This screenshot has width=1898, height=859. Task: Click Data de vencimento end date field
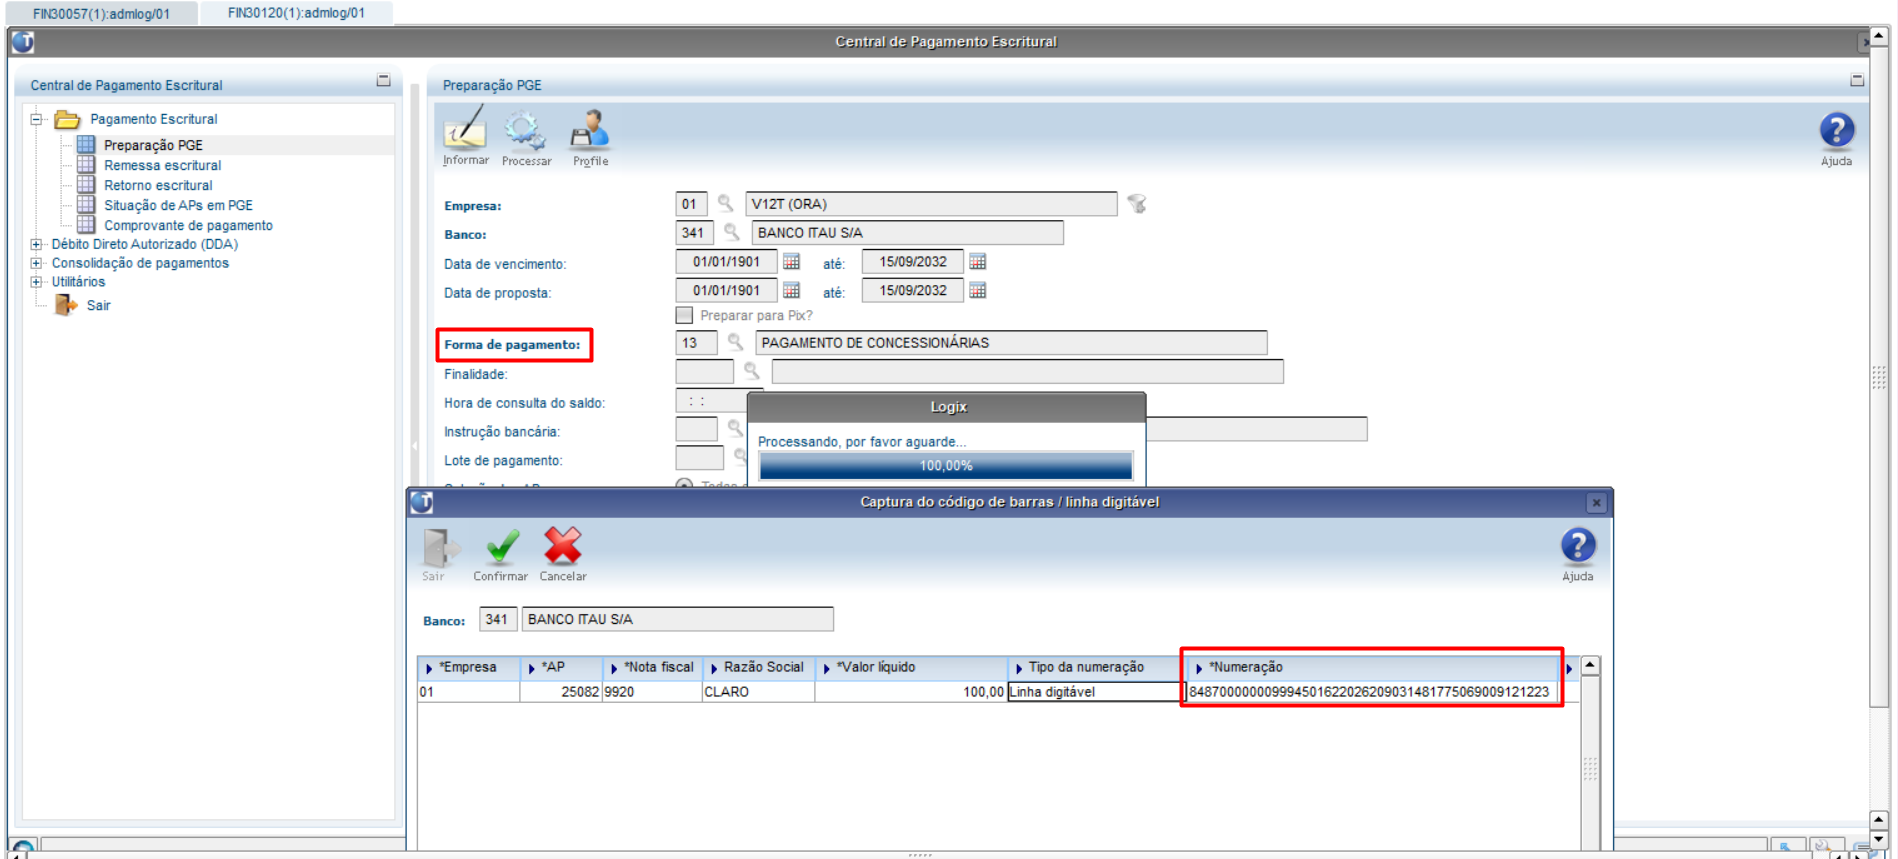[x=912, y=262]
